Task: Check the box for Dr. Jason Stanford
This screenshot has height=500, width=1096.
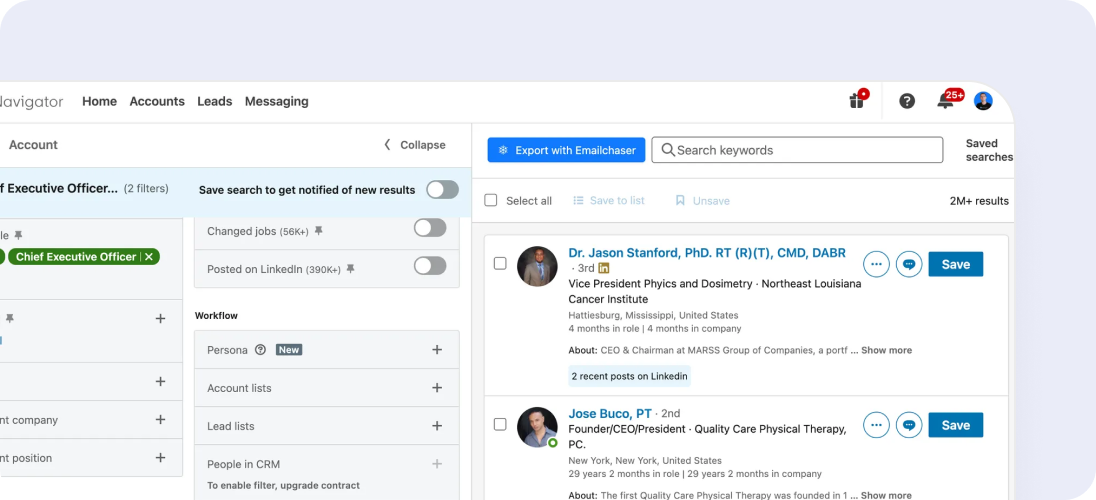Action: [500, 264]
